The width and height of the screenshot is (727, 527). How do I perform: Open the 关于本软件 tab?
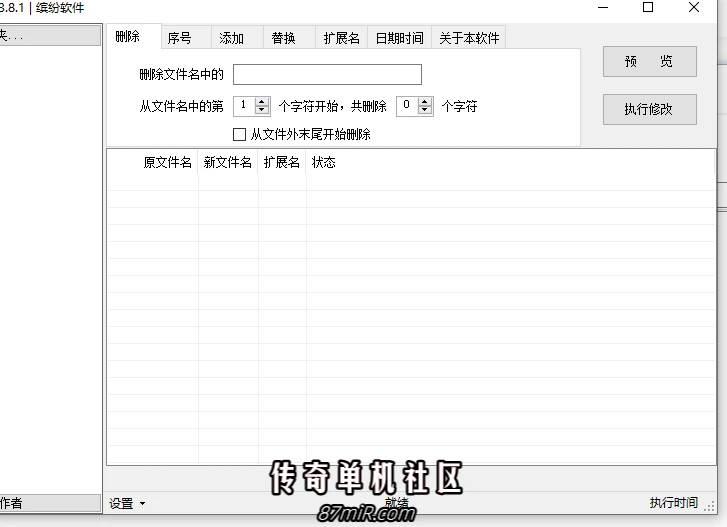click(x=469, y=38)
